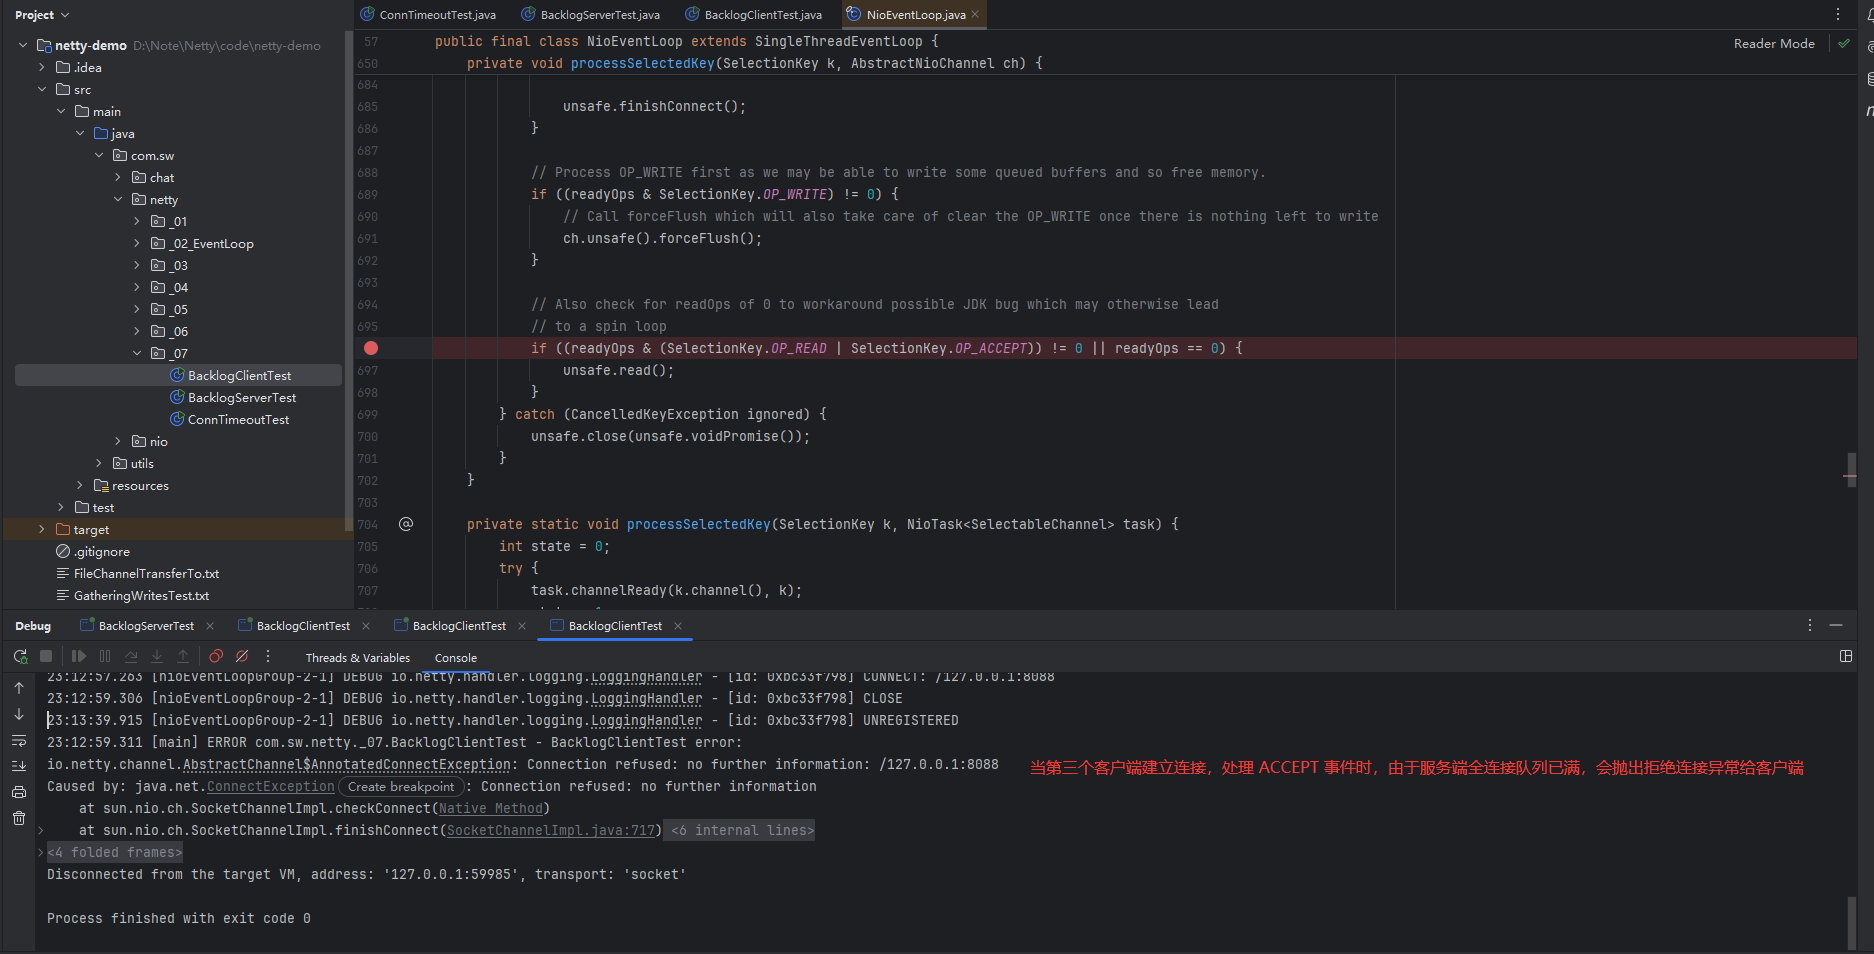
Task: Expand the folded frames in console
Action: coord(115,852)
